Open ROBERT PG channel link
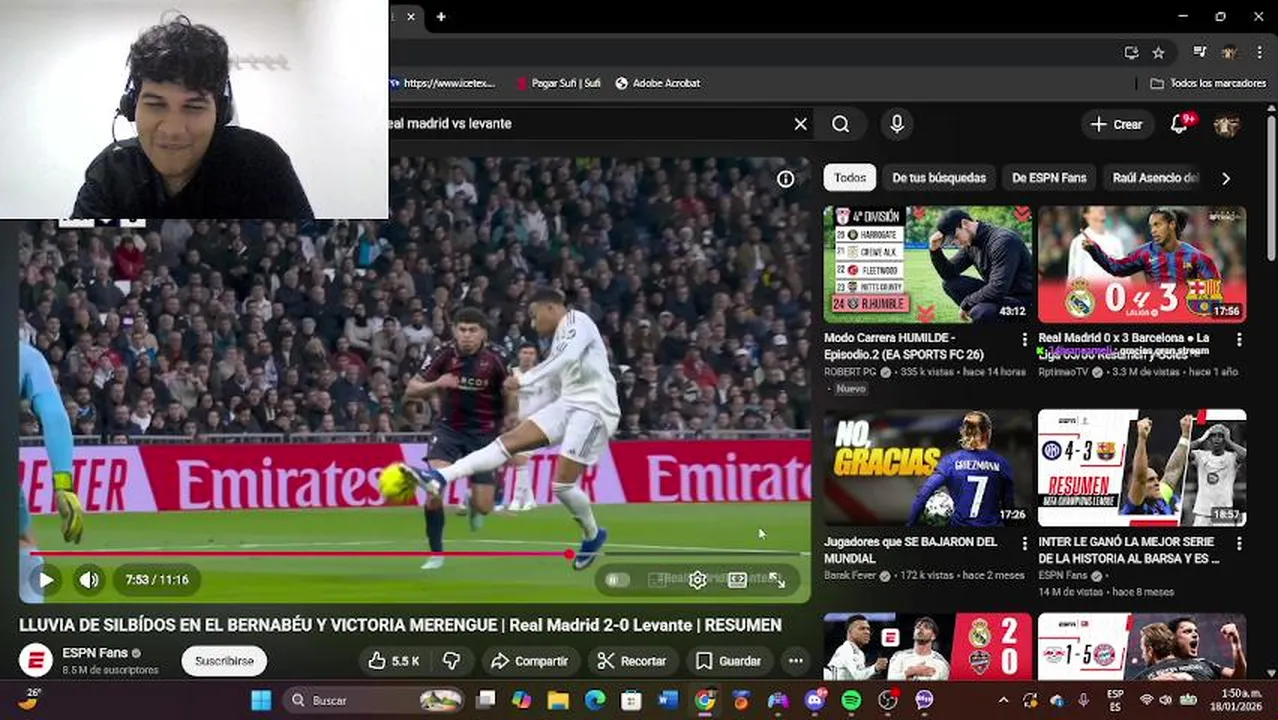Viewport: 1278px width, 720px height. (x=850, y=372)
